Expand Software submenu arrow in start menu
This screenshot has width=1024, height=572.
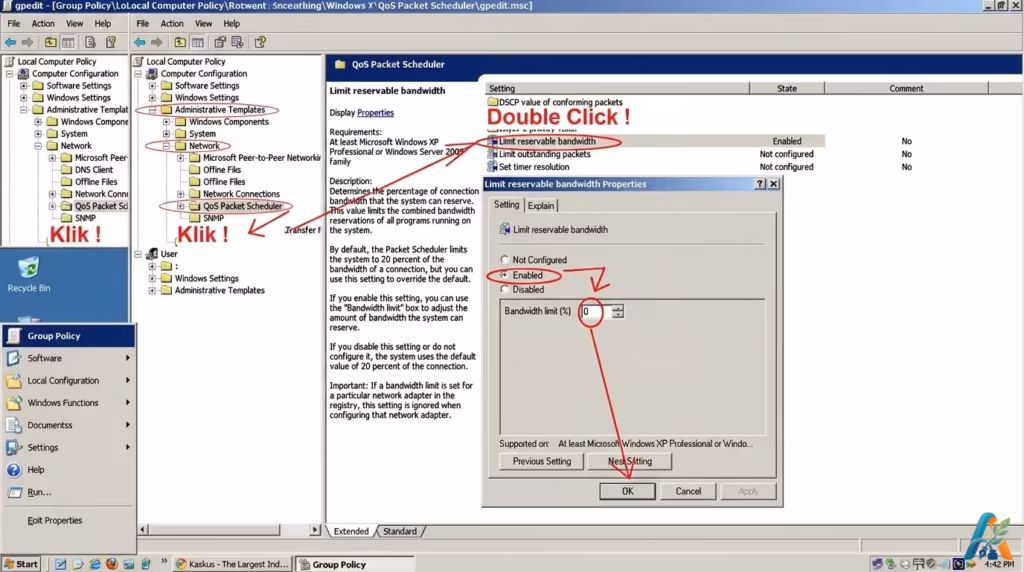pyautogui.click(x=127, y=358)
